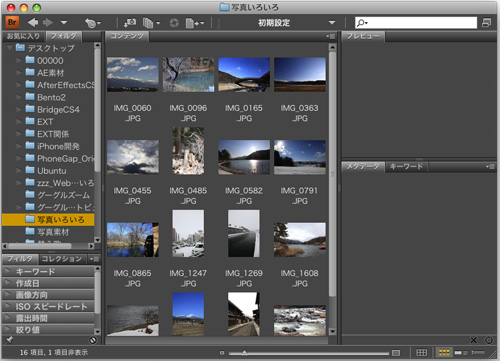Open the コレクション tab

pos(62,259)
